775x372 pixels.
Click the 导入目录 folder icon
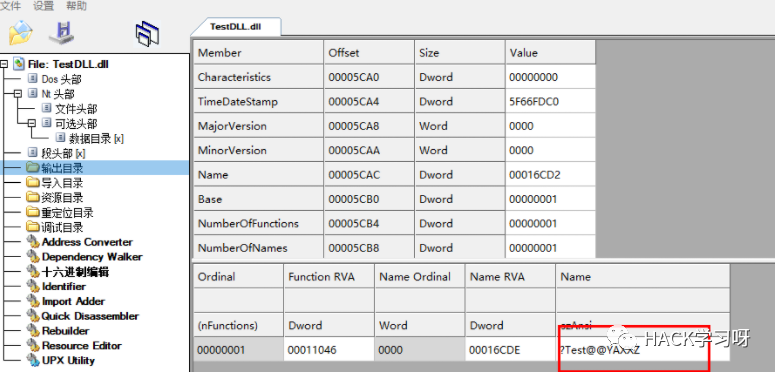[x=33, y=183]
